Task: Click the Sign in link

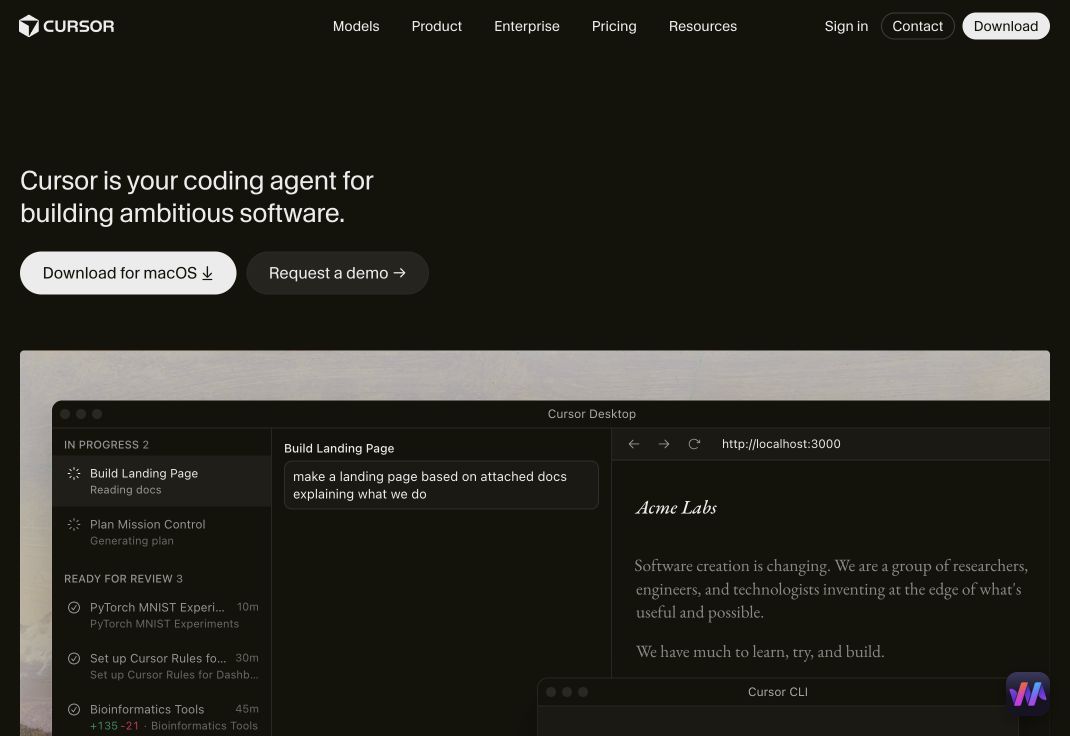Action: (846, 26)
